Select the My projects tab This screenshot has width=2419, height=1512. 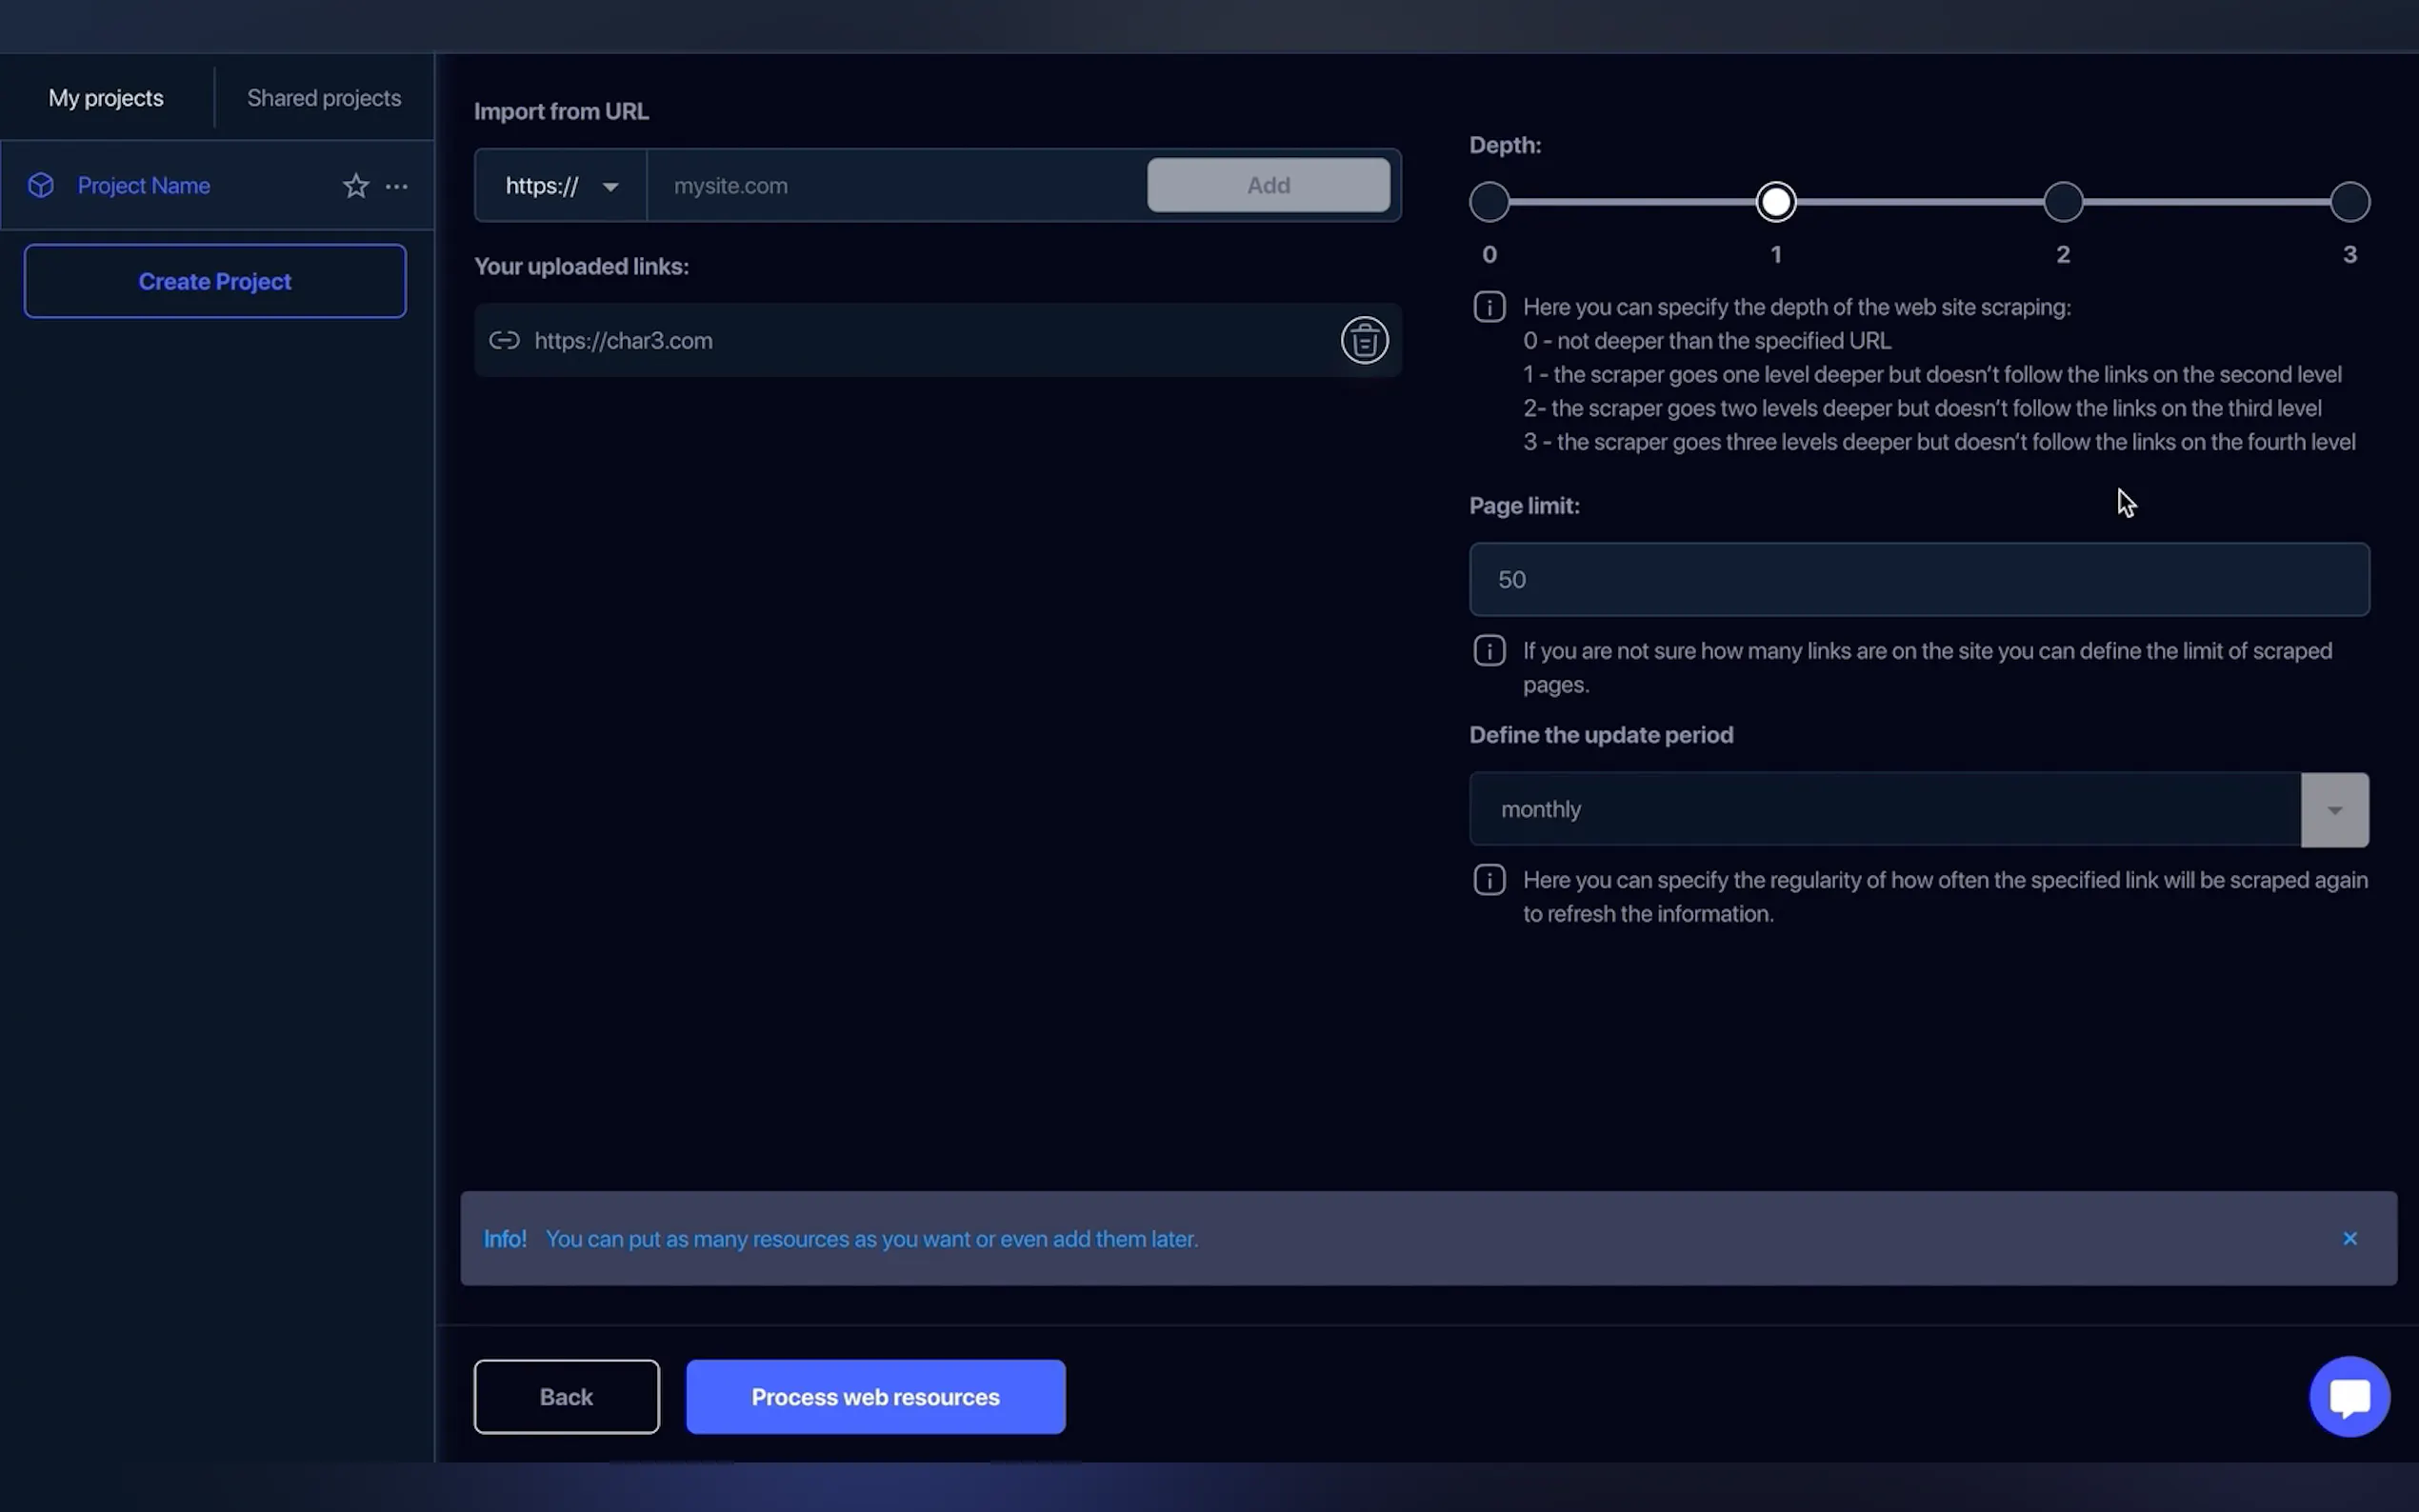pos(106,97)
